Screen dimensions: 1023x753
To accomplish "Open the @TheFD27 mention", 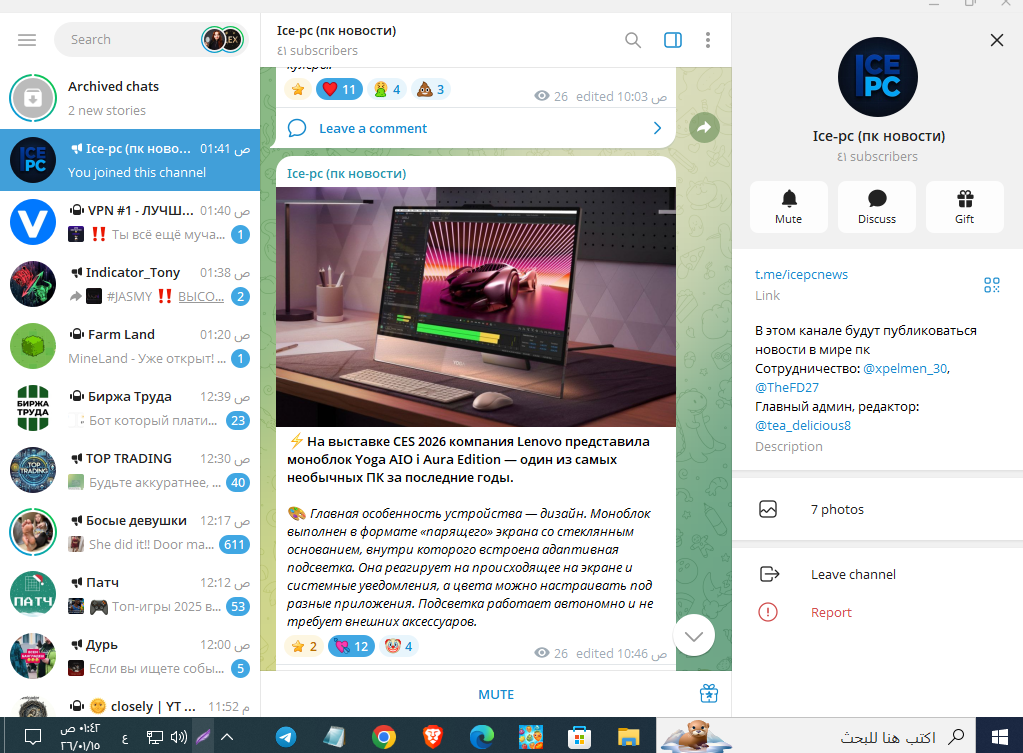I will click(x=787, y=388).
